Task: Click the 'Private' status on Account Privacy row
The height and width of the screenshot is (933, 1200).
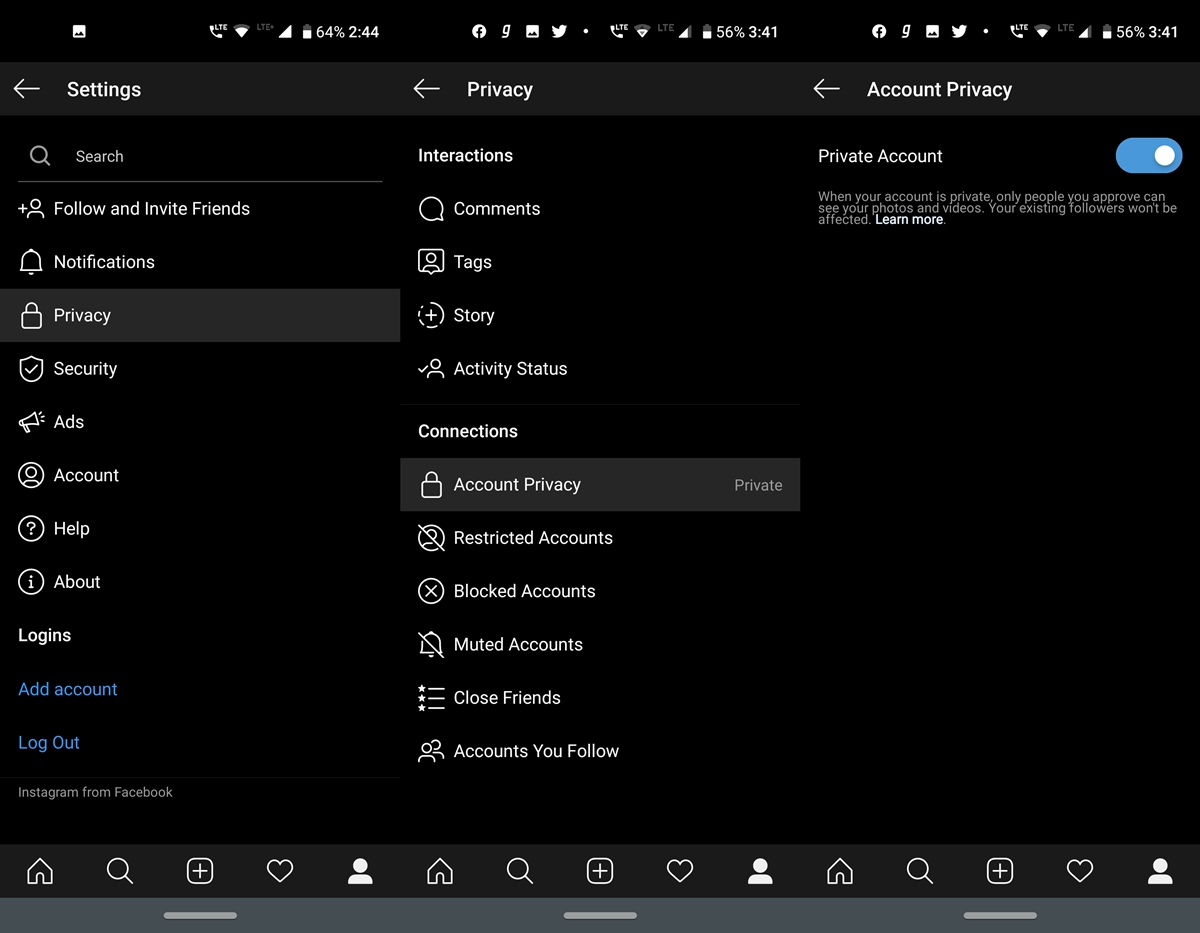Action: point(758,485)
